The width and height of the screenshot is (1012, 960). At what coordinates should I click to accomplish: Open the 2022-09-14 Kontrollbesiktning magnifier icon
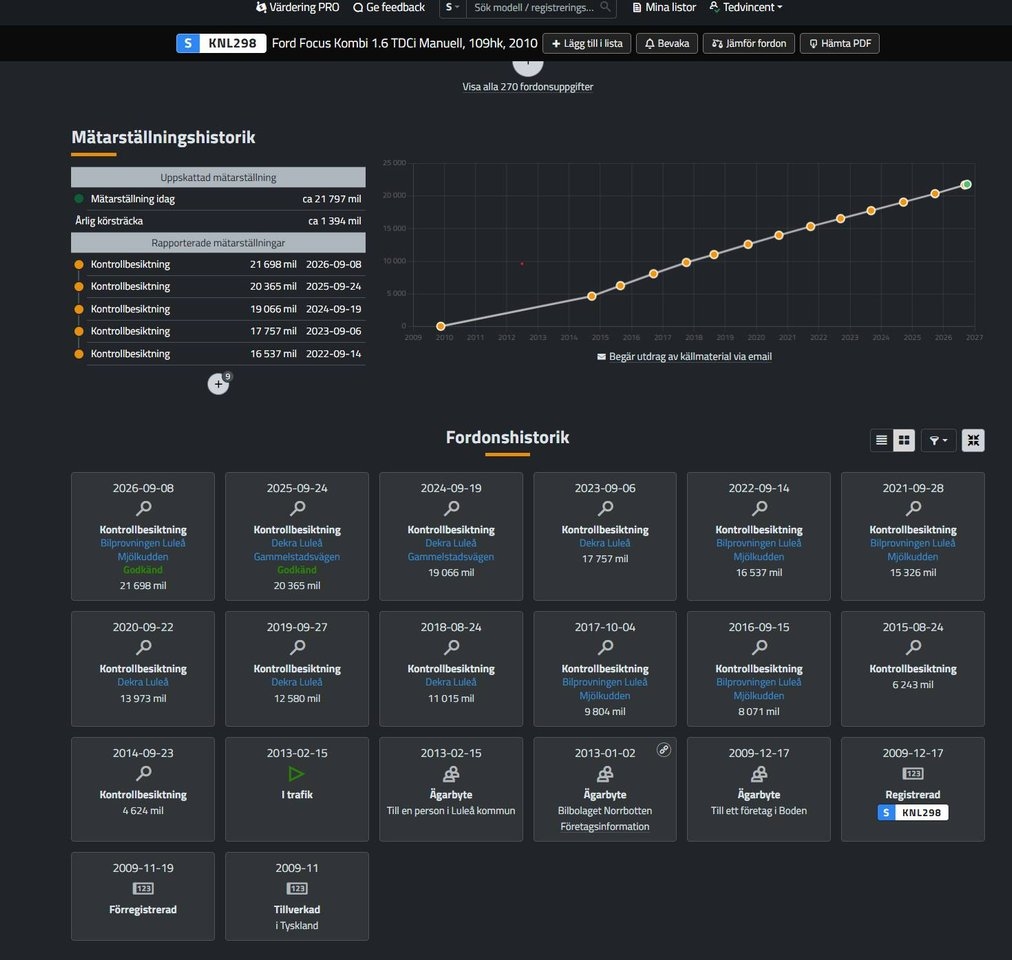pyautogui.click(x=759, y=509)
